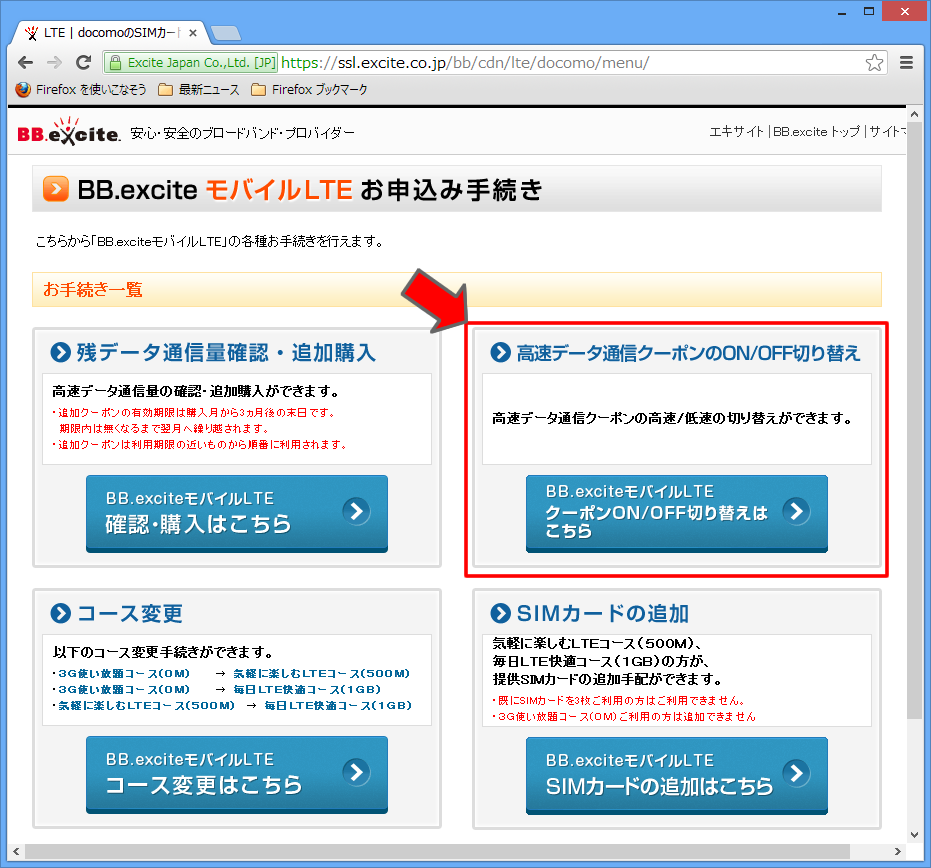Click the chevron on SIMカードの追加 button
This screenshot has width=931, height=868.
[x=796, y=772]
